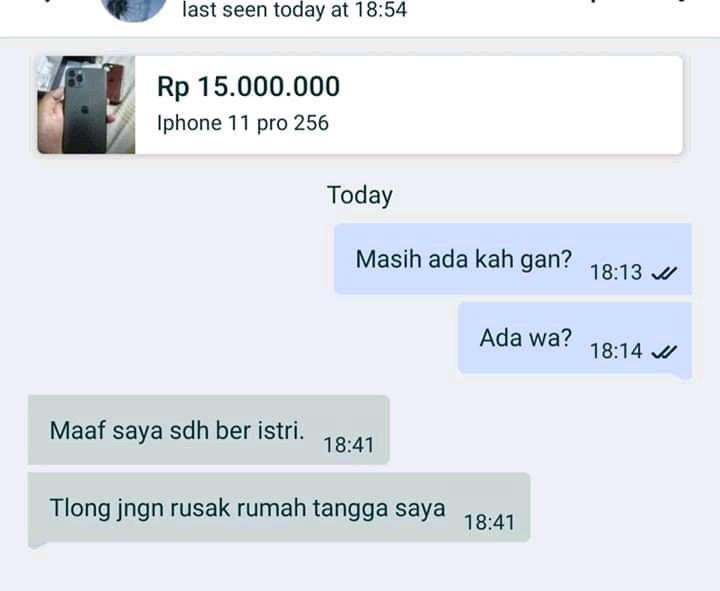
Task: Tap the 'last seen today at 18:54' status
Action: point(295,10)
